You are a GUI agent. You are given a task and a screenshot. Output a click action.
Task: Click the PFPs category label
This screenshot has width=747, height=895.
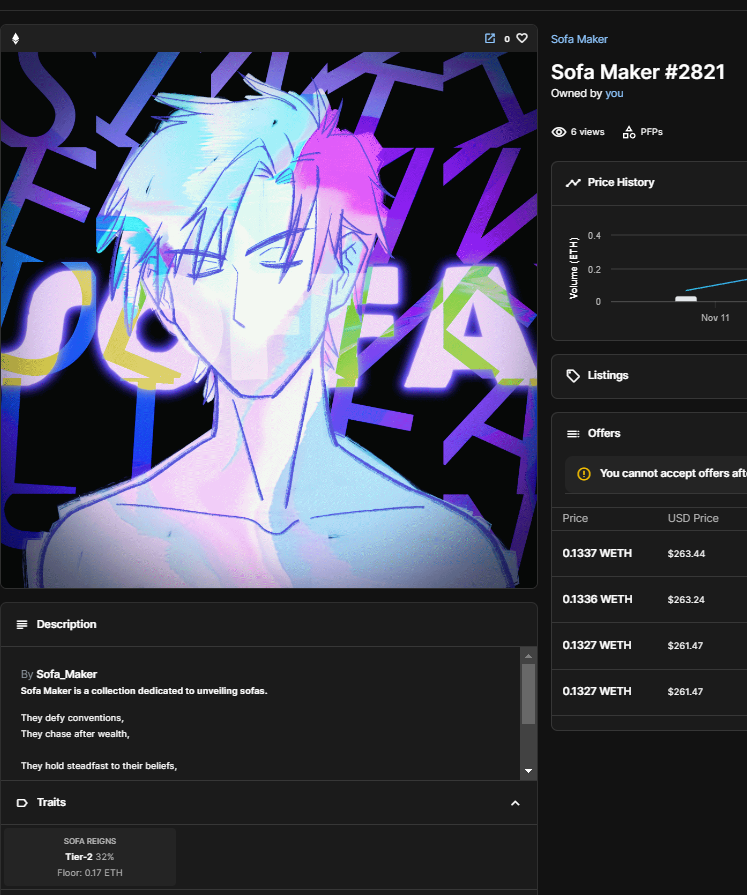point(651,132)
